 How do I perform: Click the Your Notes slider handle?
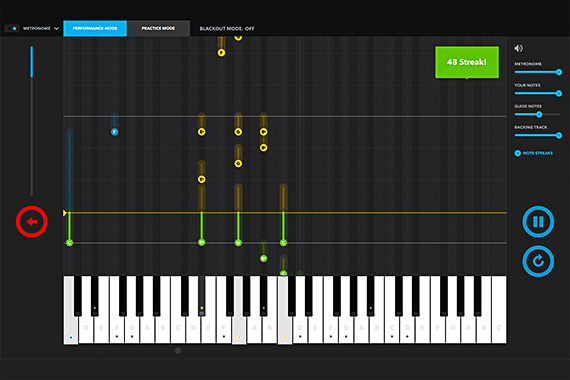tap(559, 93)
